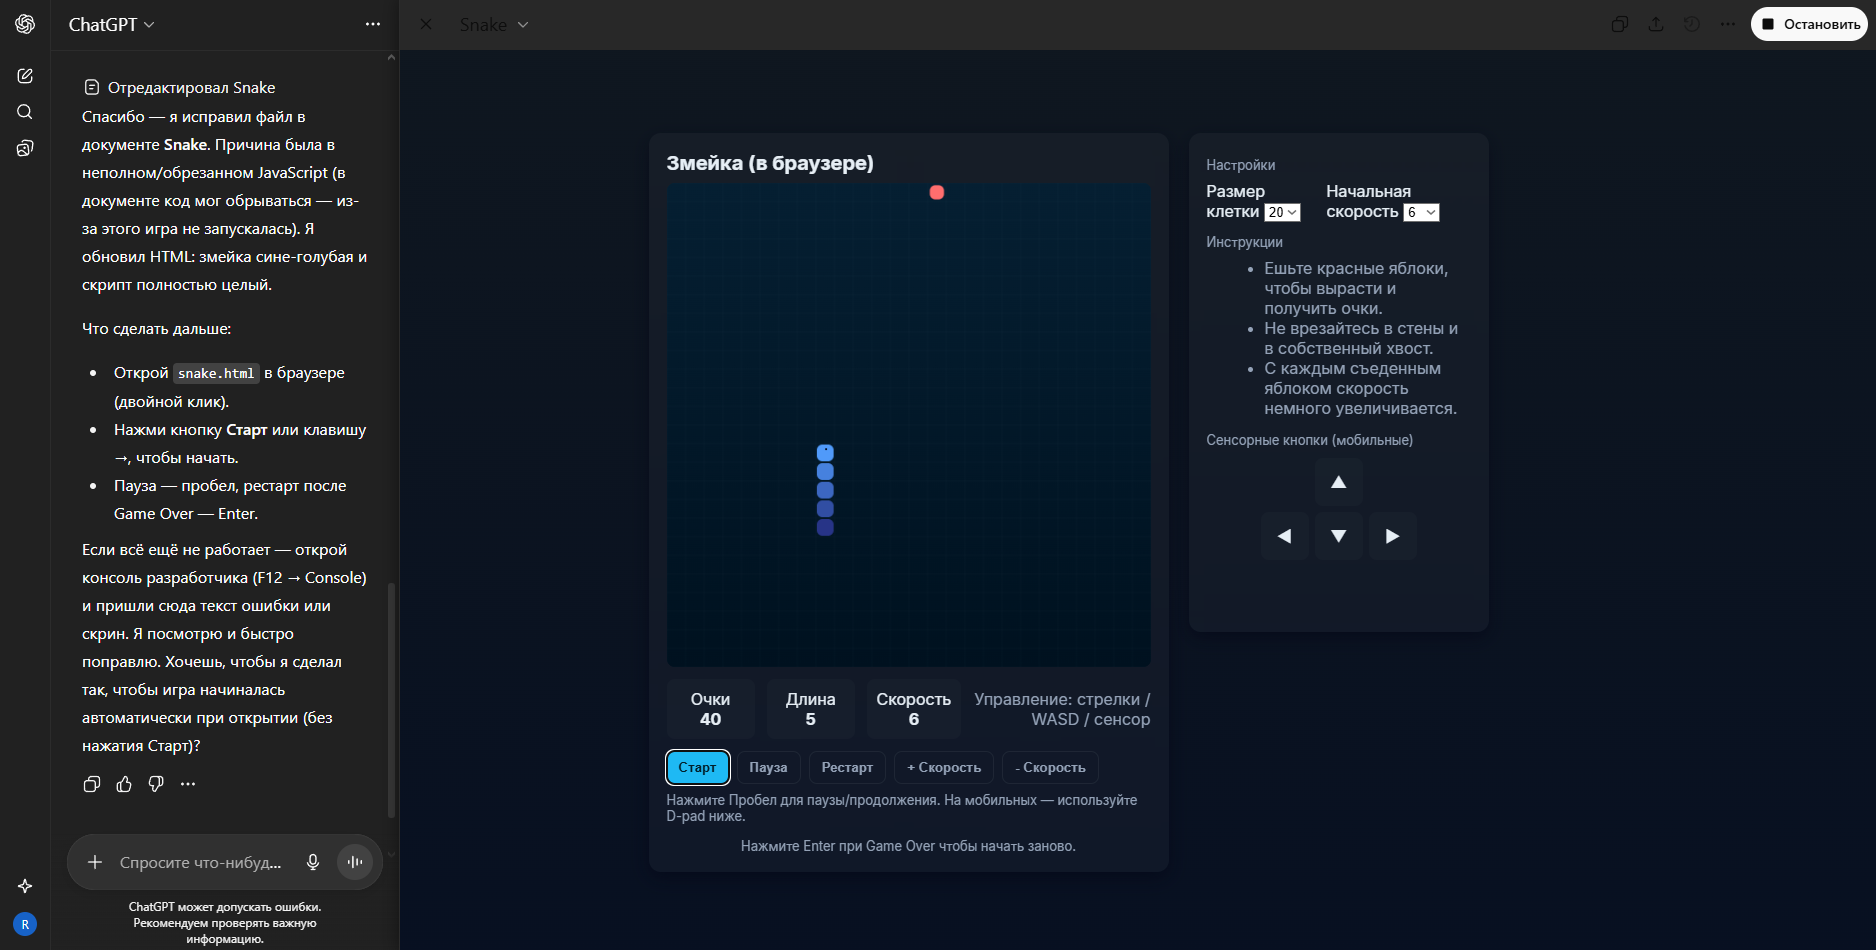This screenshot has height=950, width=1876.
Task: Copy the assistant response with copy icon
Action: [92, 784]
